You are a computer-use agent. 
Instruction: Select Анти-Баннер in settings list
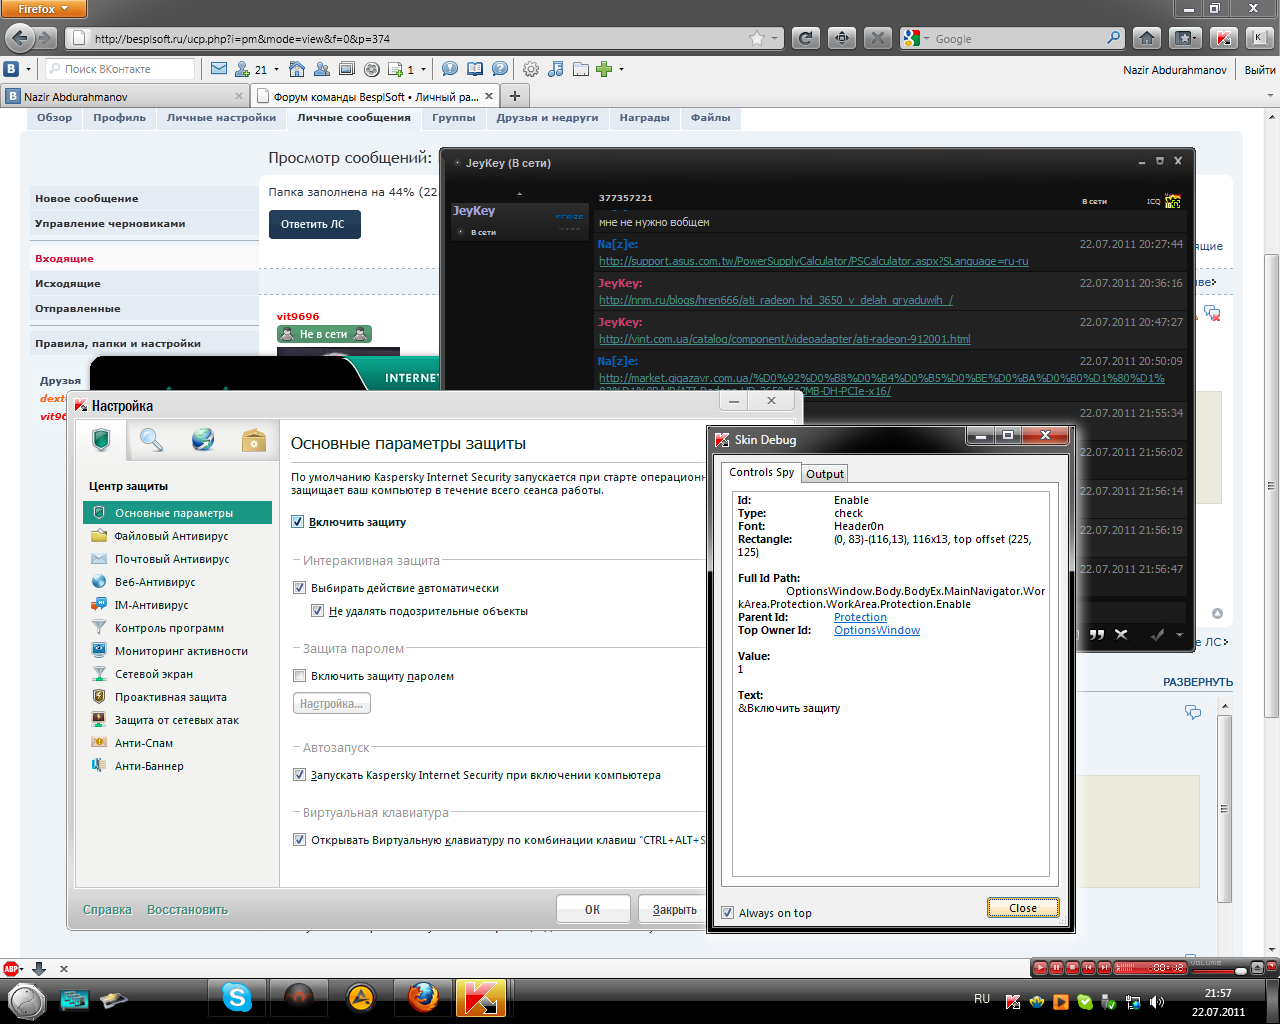[149, 766]
